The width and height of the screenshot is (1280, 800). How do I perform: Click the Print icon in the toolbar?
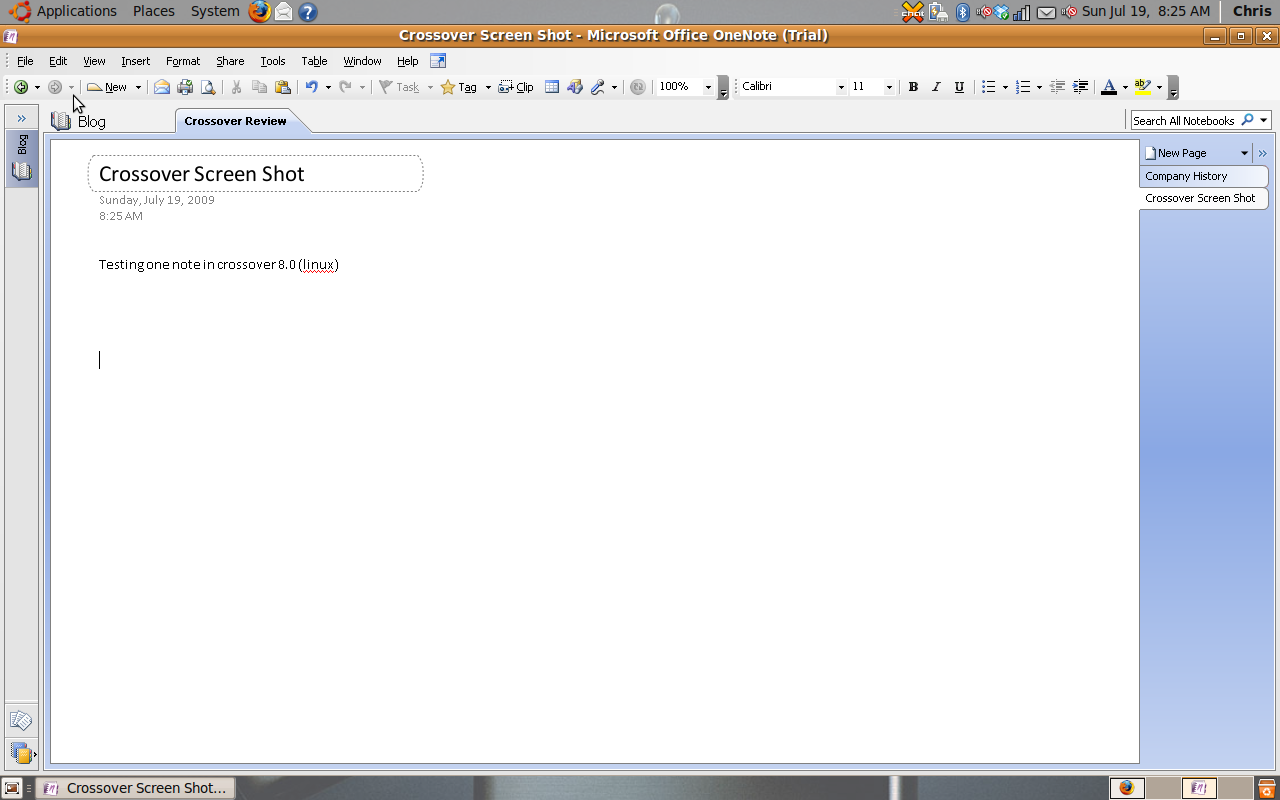point(185,87)
